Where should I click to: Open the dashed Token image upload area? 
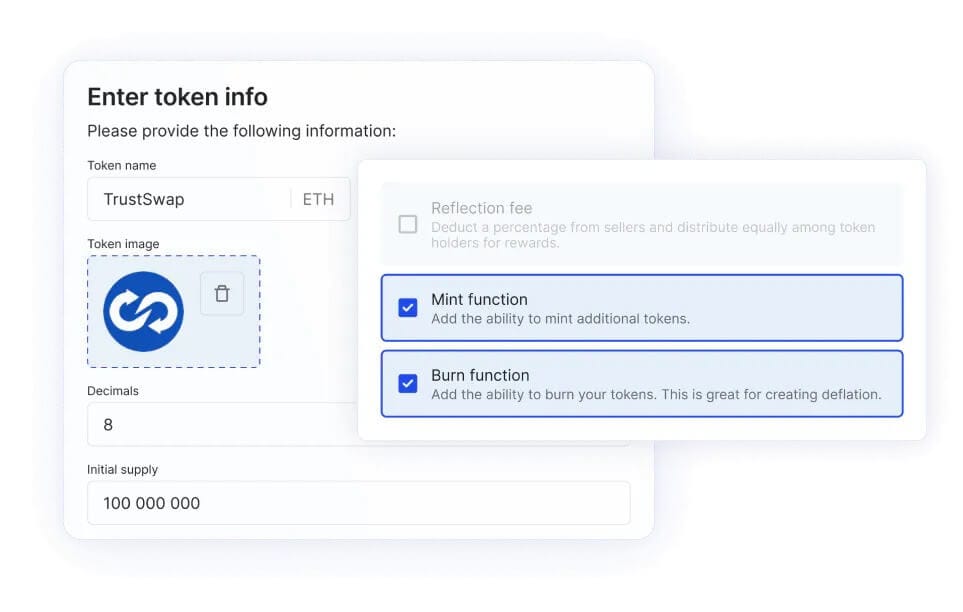tap(173, 311)
